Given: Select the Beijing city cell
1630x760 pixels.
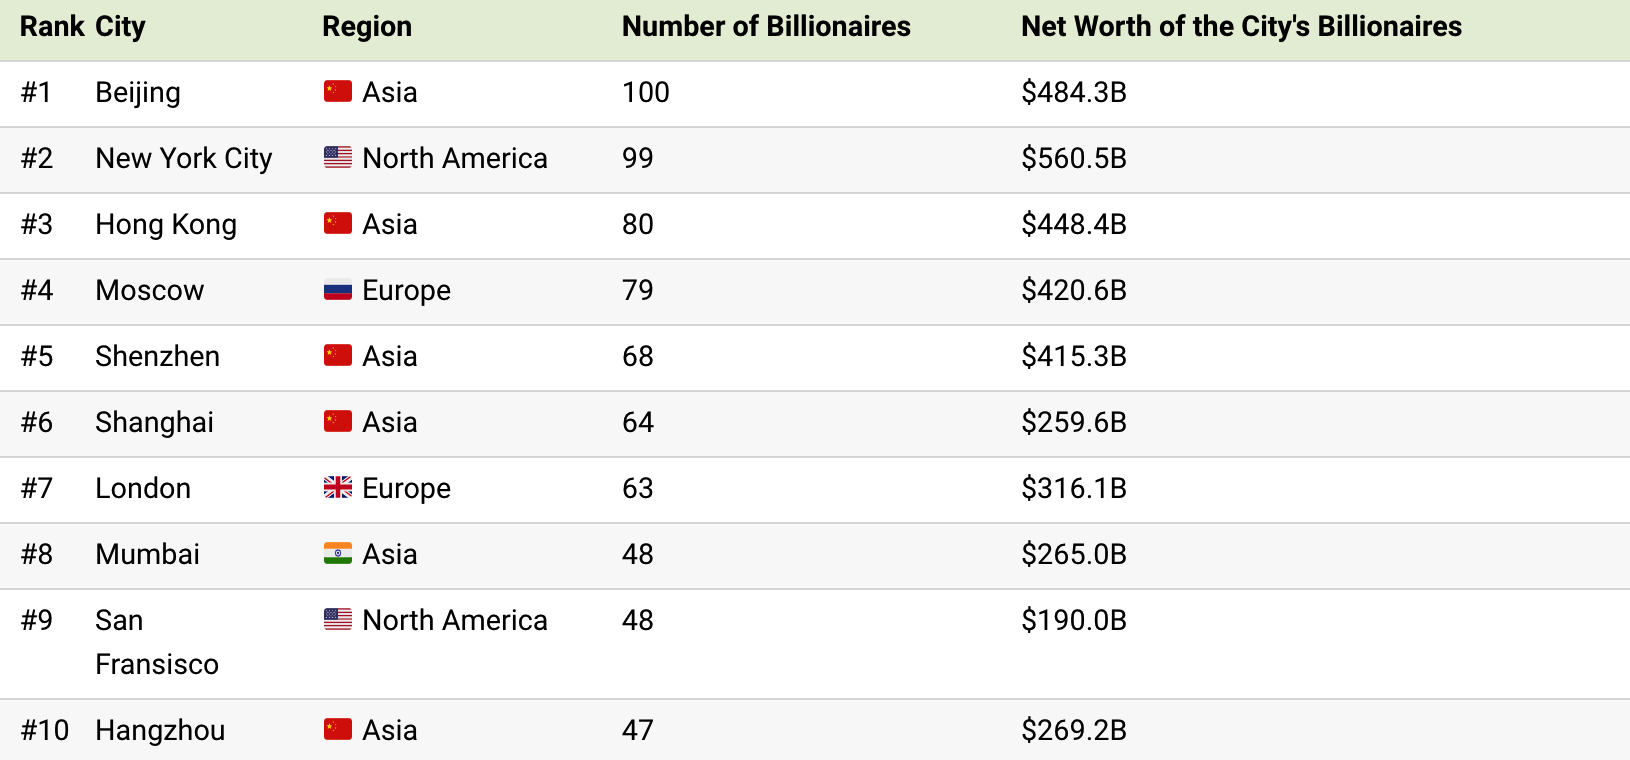Looking at the screenshot, I should click(138, 93).
